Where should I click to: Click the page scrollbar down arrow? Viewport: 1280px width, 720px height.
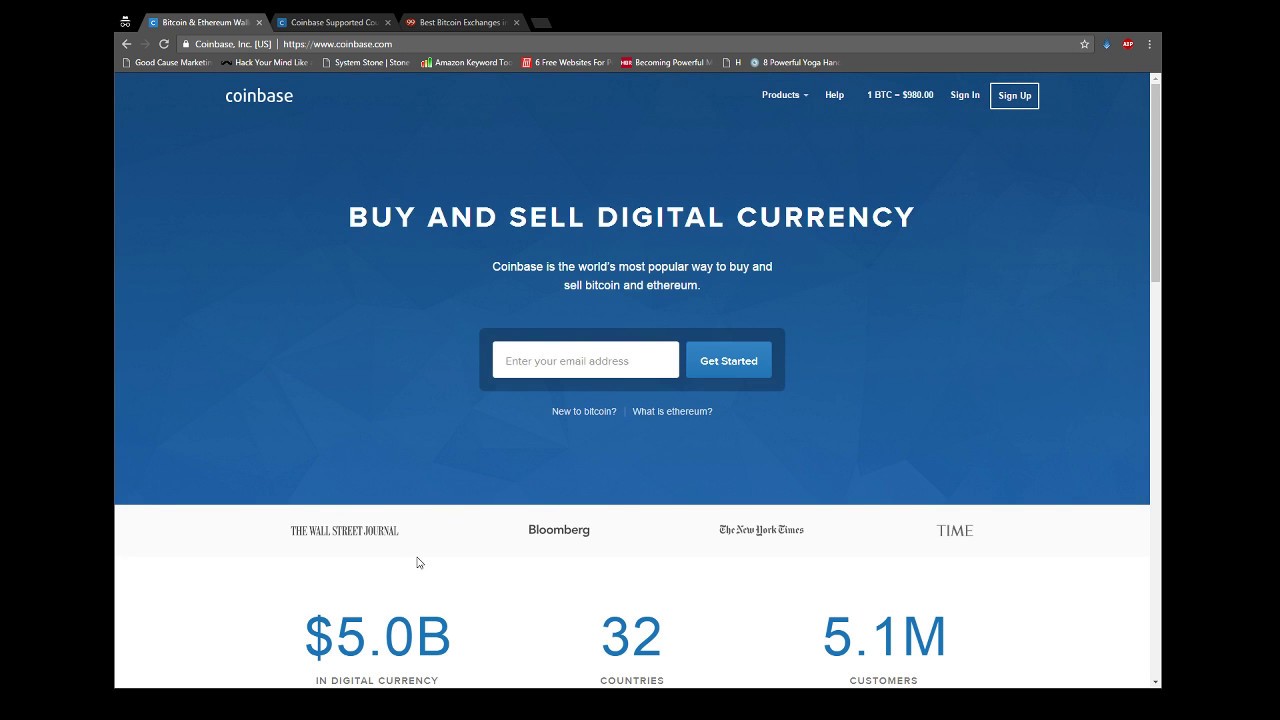tap(1156, 682)
